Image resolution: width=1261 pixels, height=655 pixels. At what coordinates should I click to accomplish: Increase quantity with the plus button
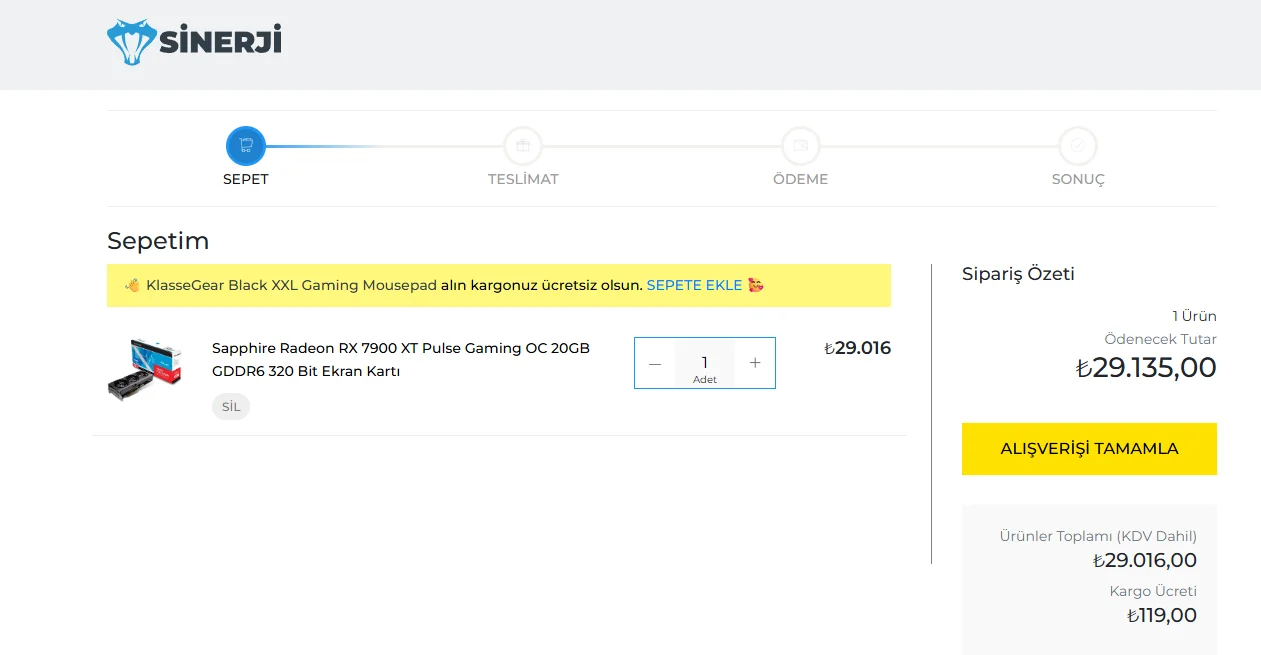[755, 363]
